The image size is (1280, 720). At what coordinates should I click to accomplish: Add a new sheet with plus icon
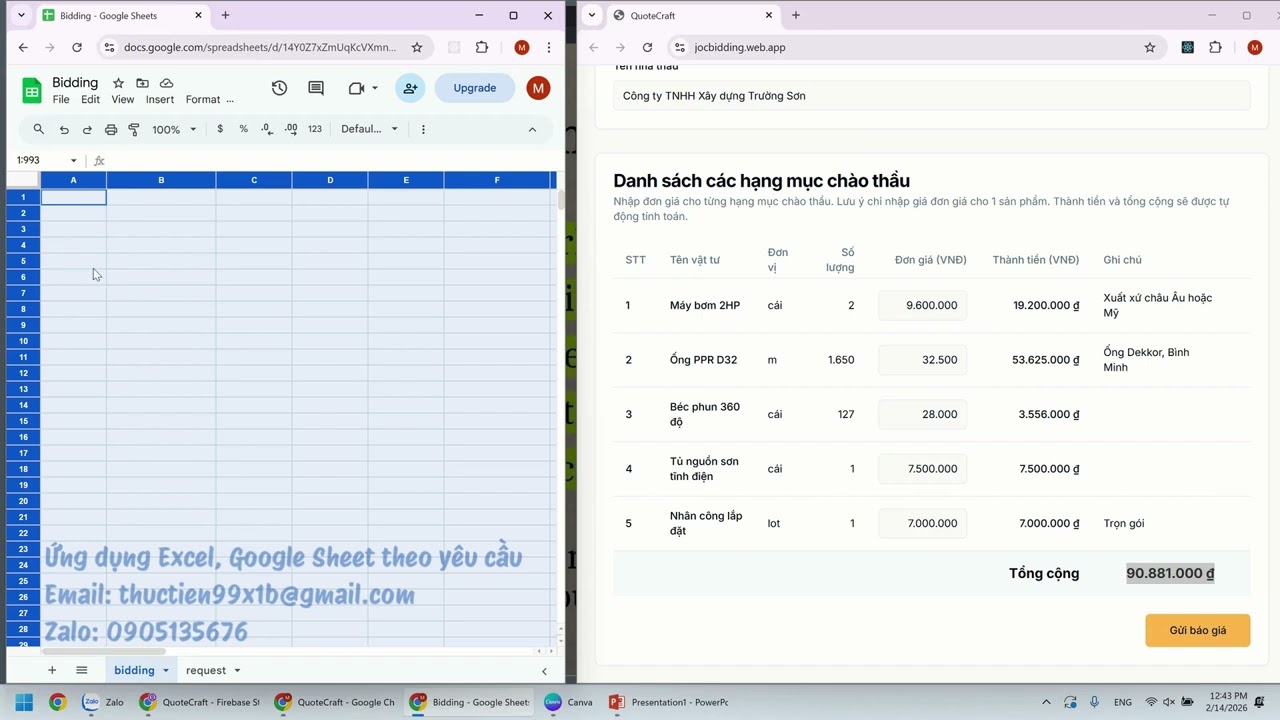point(52,670)
